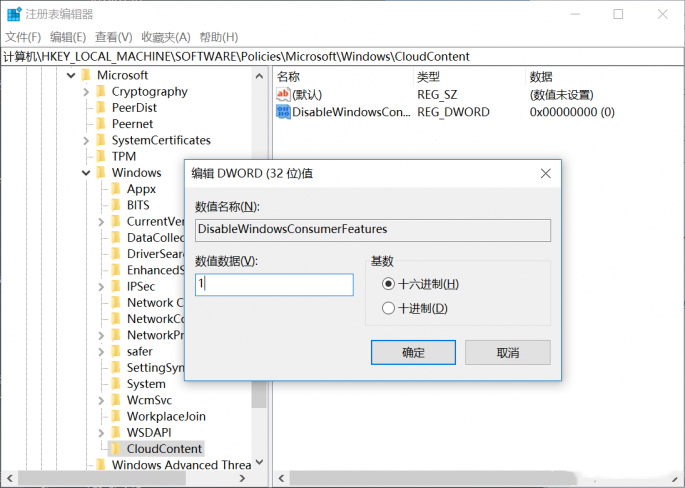The image size is (685, 488).
Task: Click the SystemCertificates folder icon
Action: [x=101, y=140]
